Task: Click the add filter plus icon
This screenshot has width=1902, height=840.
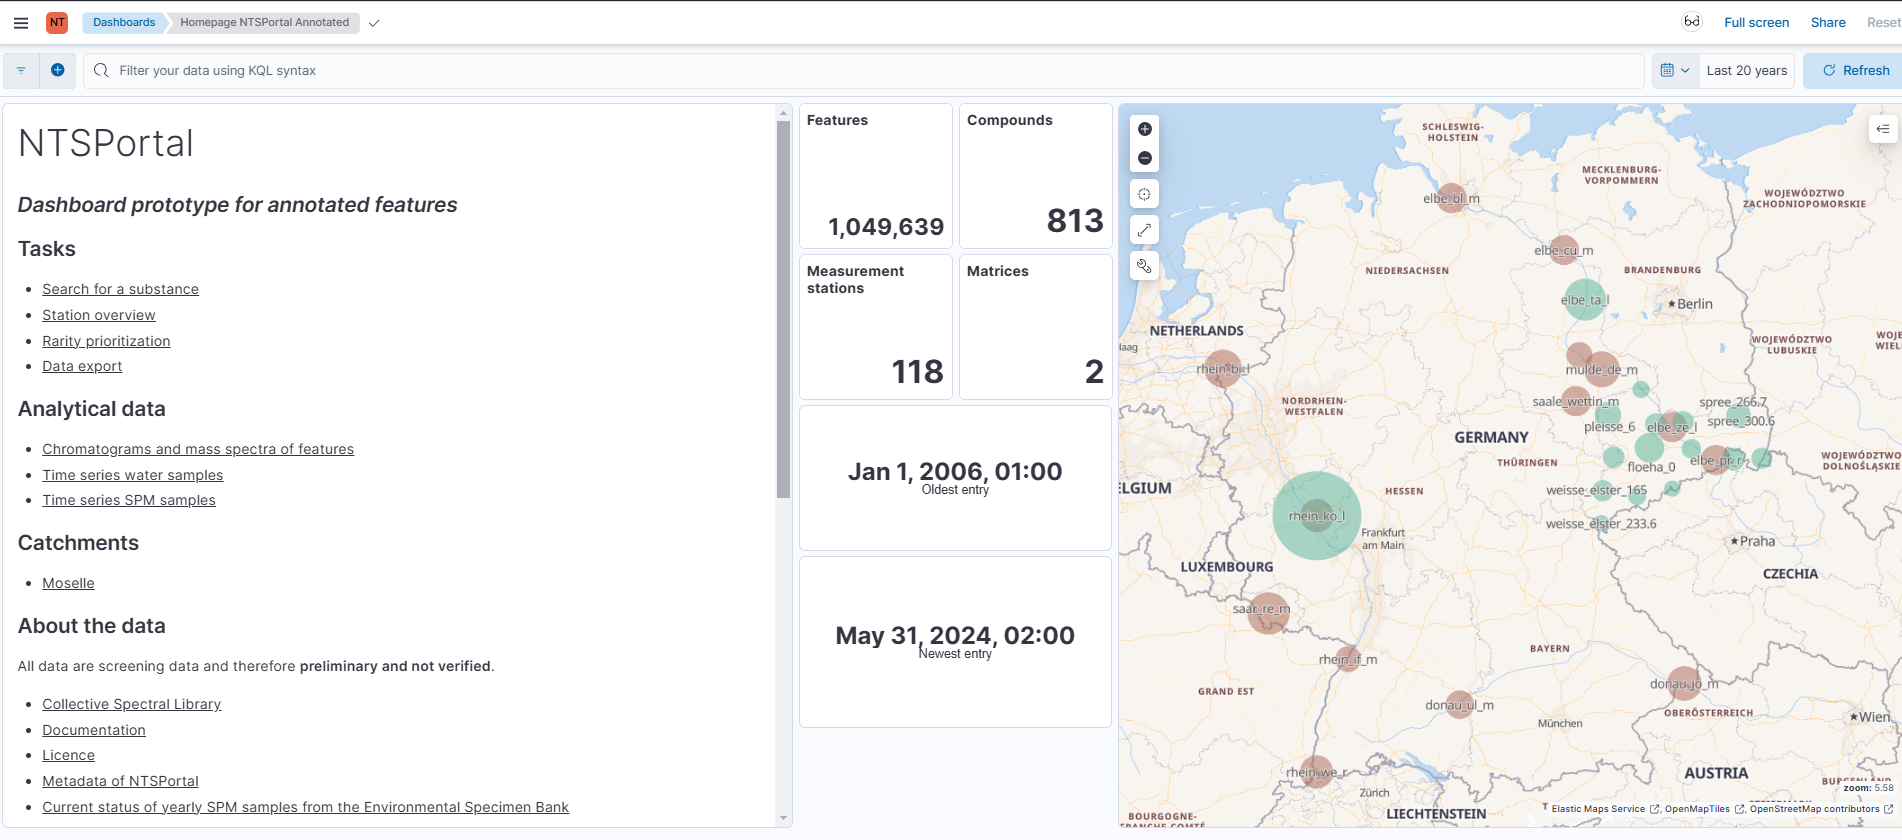Action: (57, 70)
